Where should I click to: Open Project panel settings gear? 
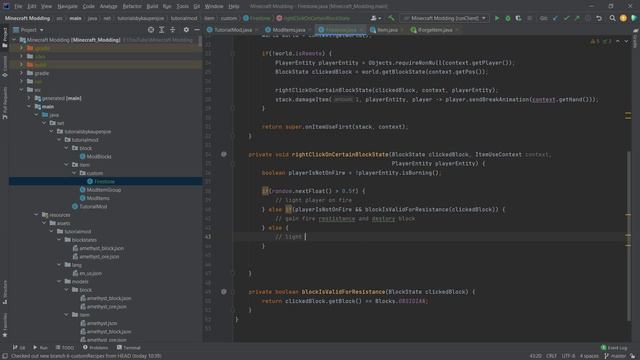tap(186, 30)
